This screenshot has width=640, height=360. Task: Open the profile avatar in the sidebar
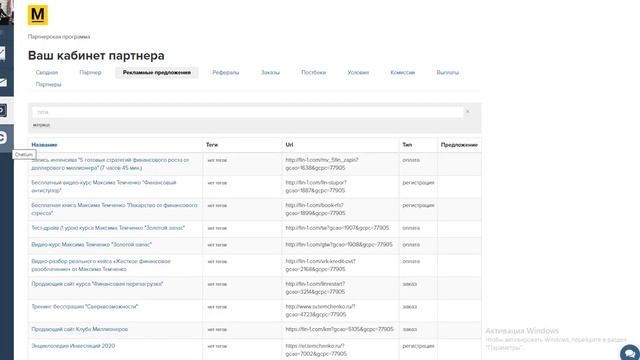click(6, 12)
